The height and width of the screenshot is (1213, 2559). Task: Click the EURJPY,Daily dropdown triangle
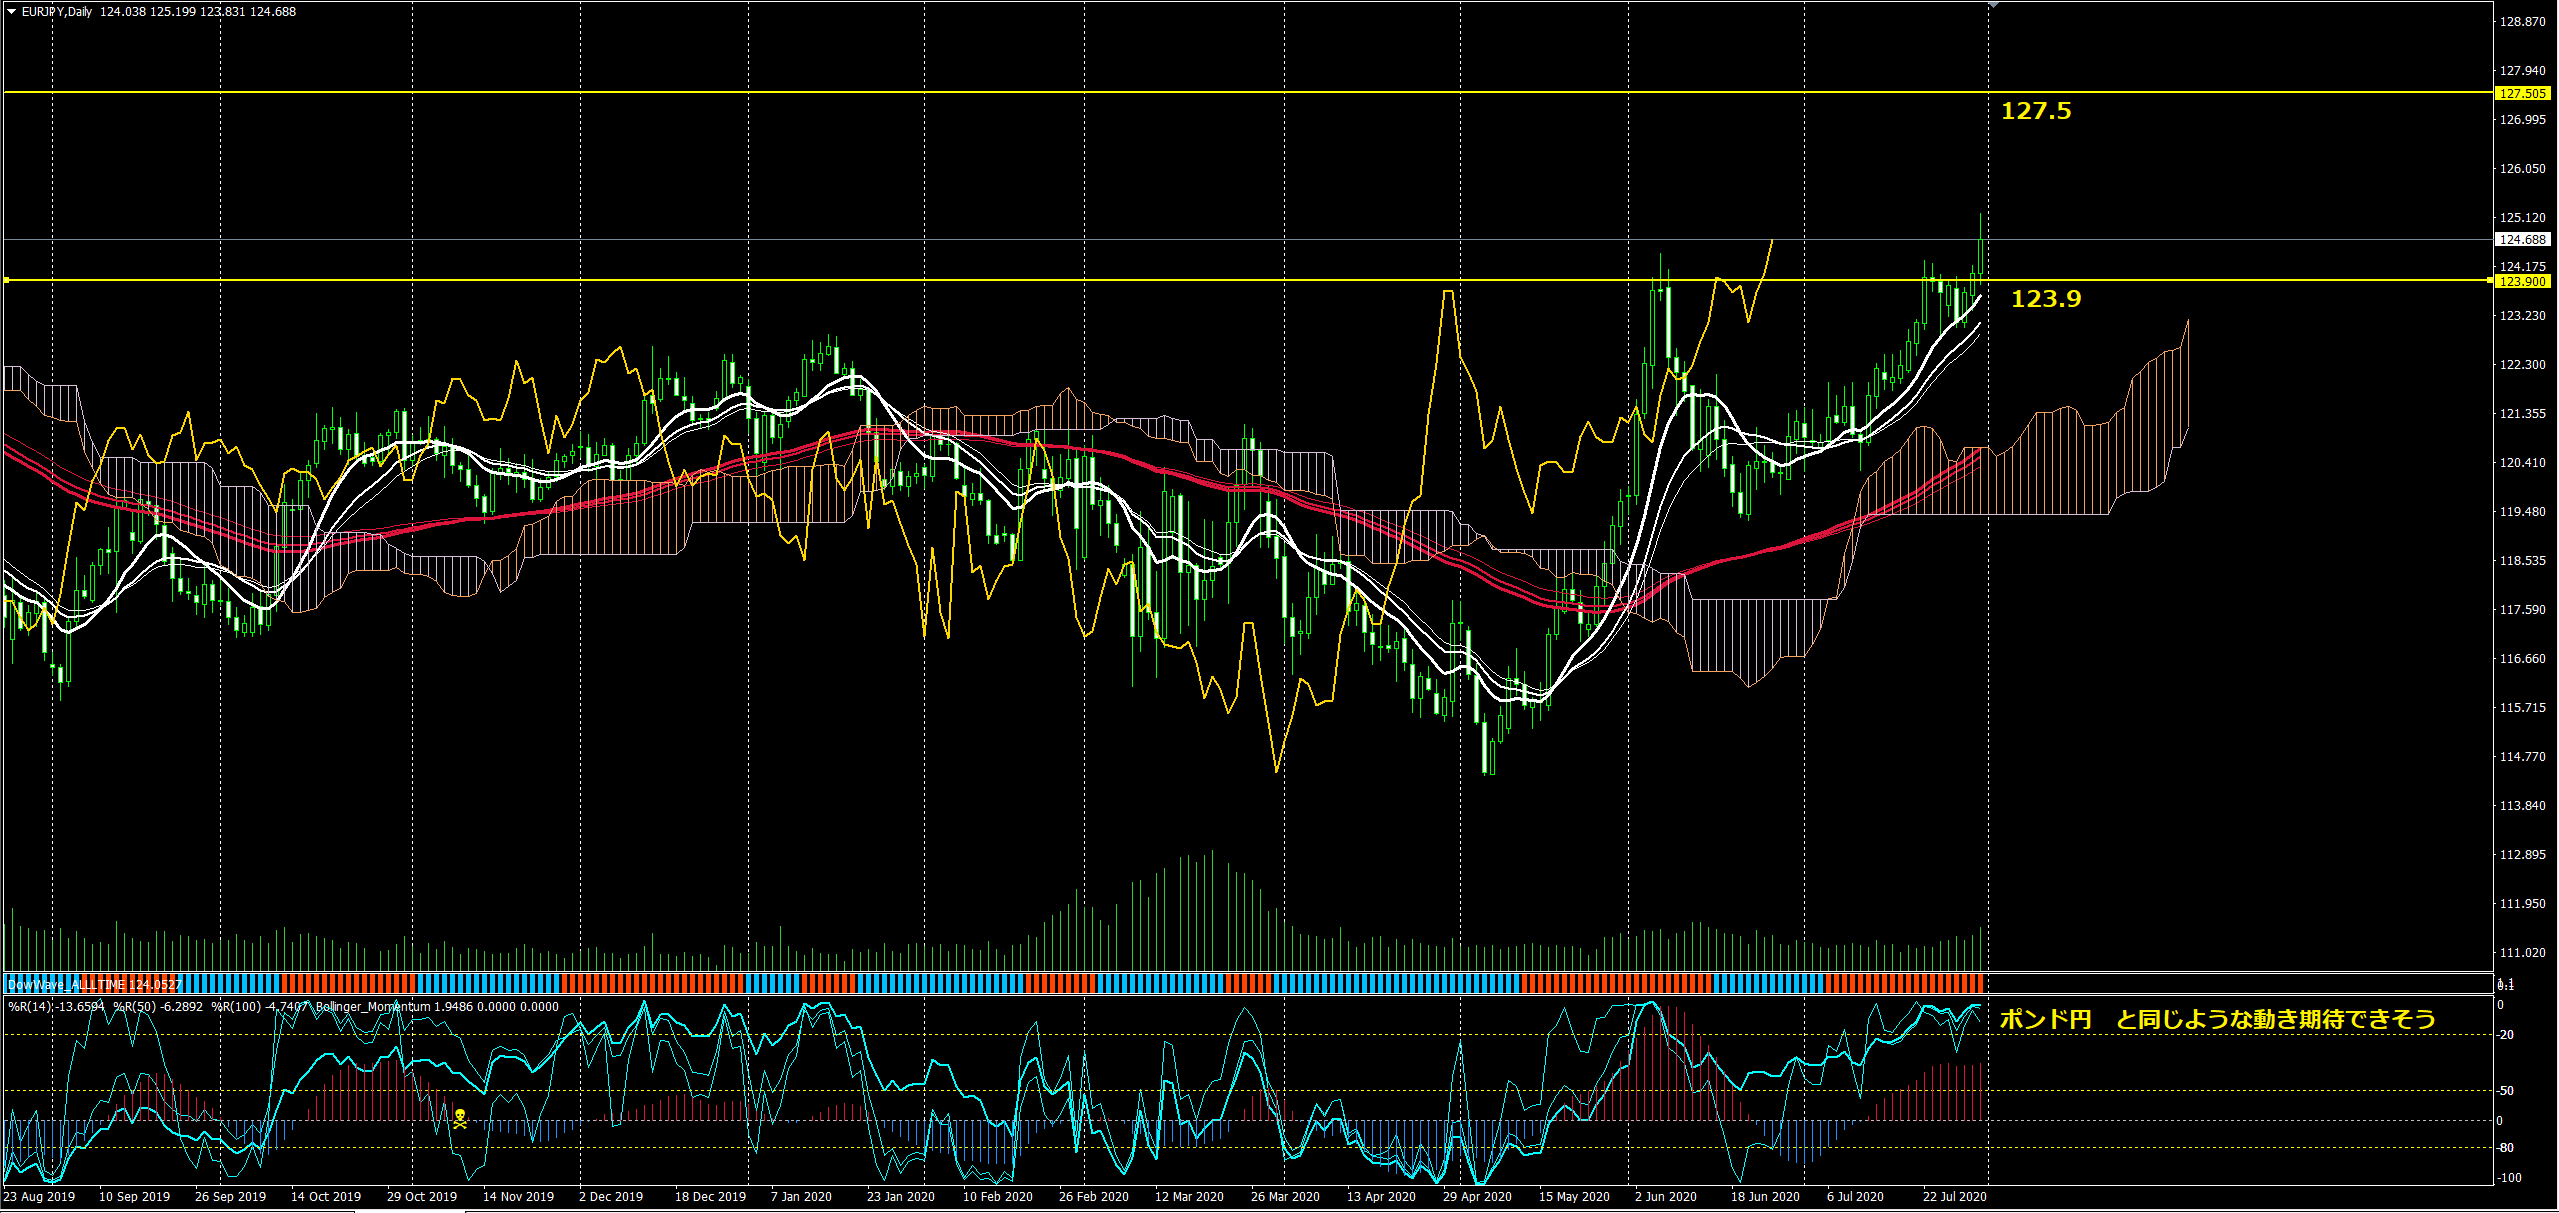coord(11,12)
